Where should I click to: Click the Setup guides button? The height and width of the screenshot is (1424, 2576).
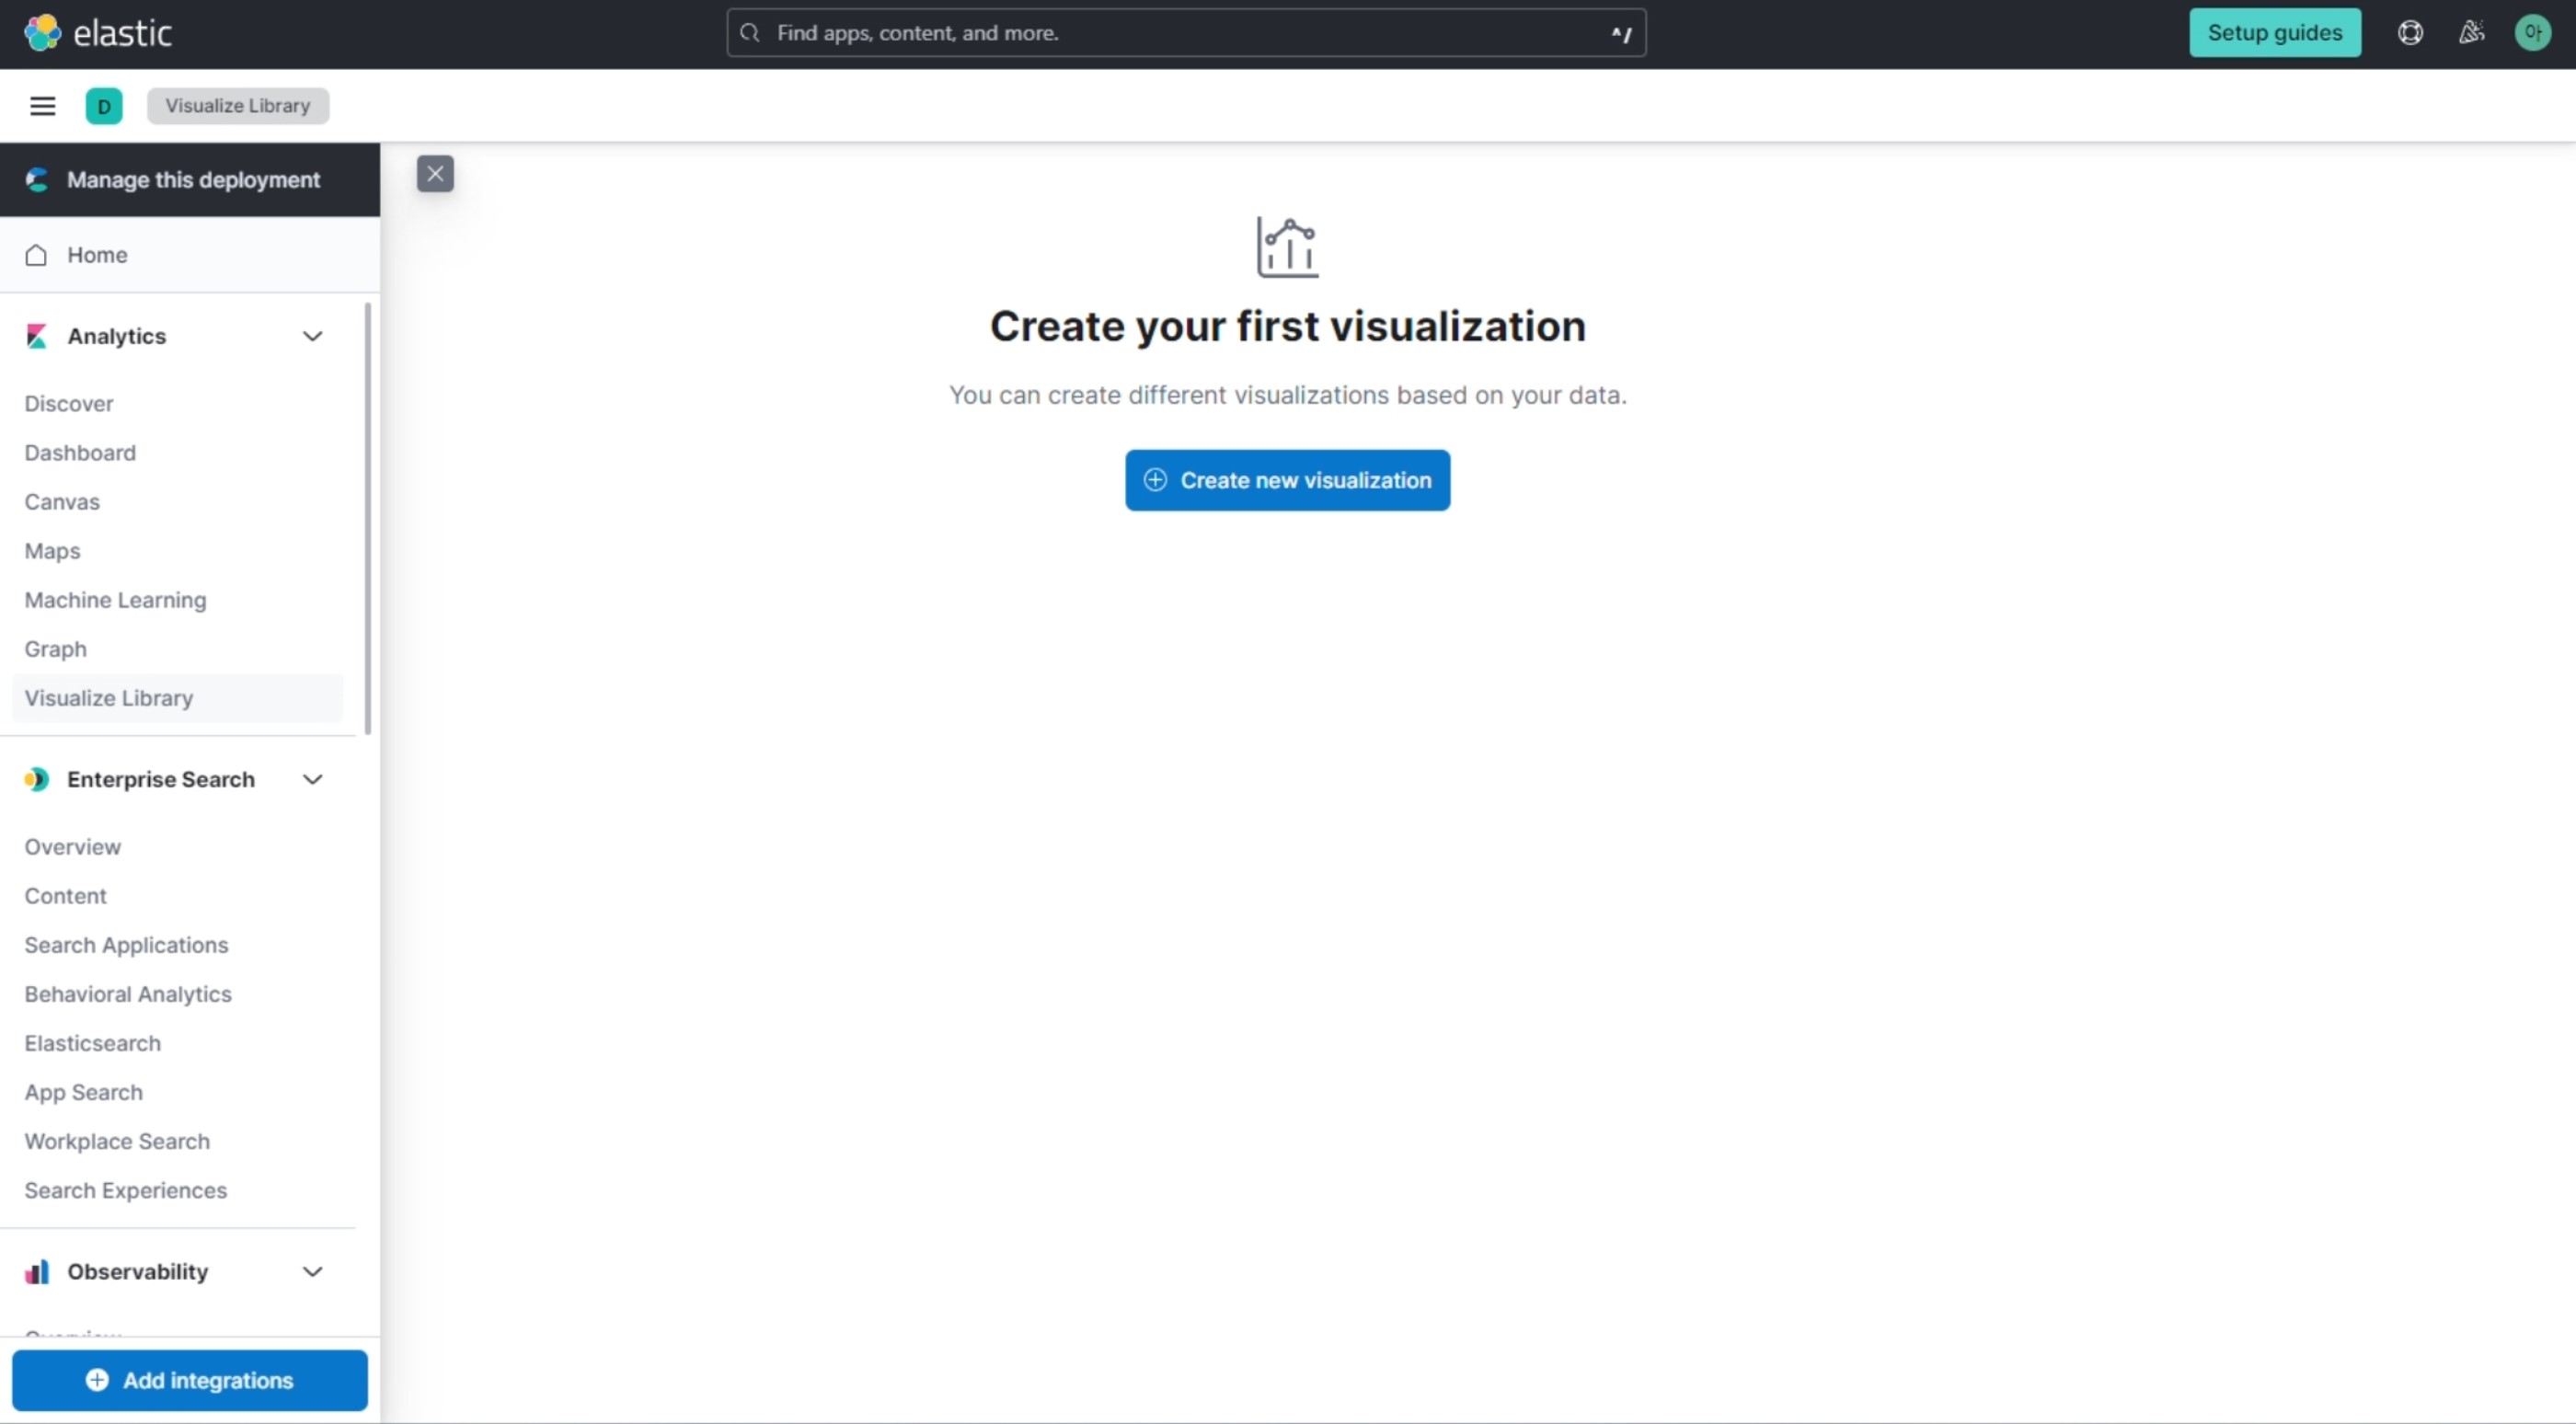(2274, 33)
